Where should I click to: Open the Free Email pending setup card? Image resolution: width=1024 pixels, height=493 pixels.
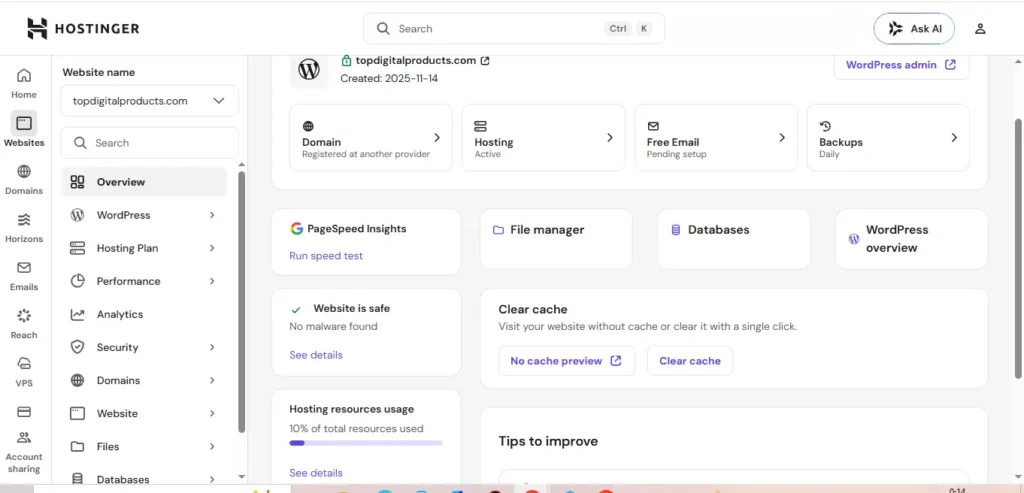716,138
